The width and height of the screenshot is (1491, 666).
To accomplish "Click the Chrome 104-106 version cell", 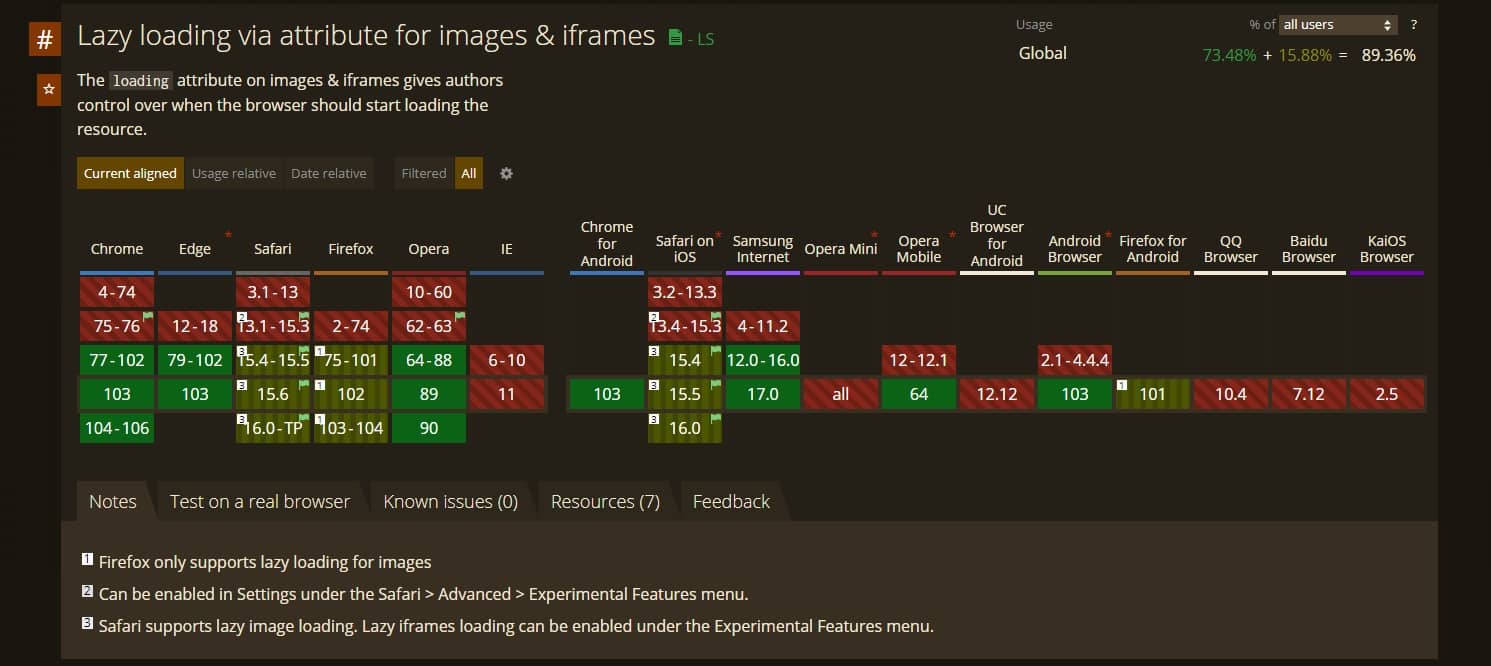I will tap(117, 428).
